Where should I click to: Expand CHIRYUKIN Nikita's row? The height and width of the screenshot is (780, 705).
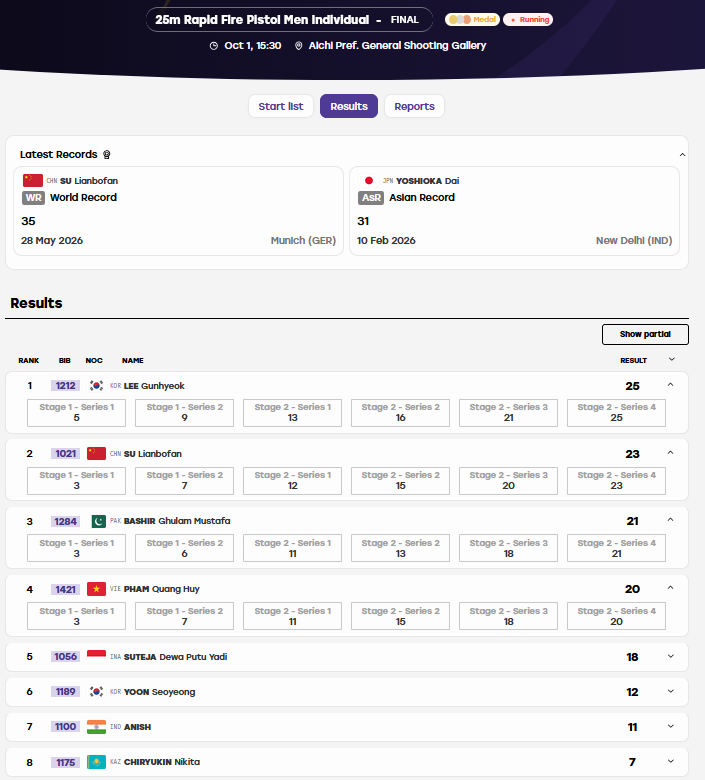671,761
